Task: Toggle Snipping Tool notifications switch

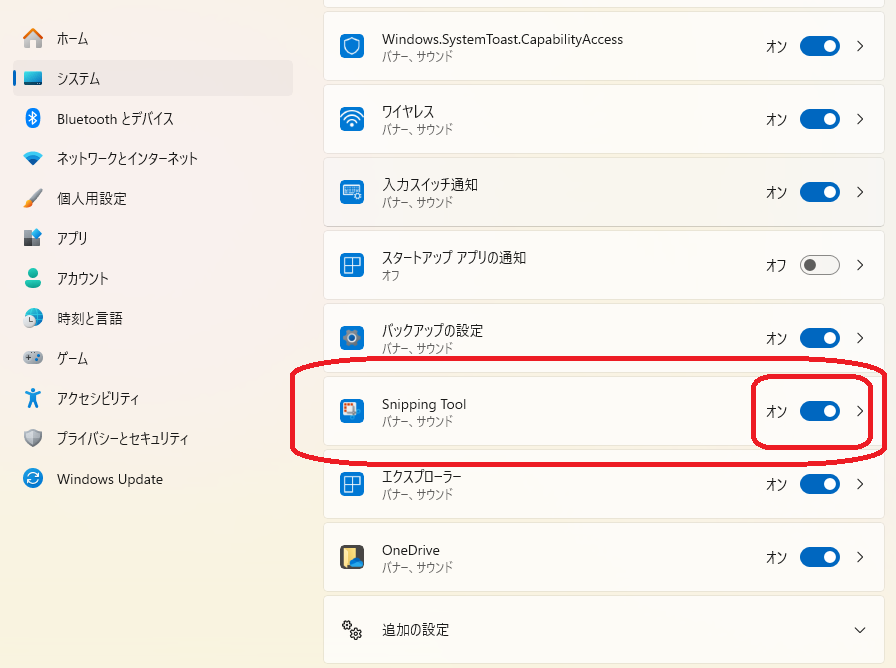Action: [819, 411]
